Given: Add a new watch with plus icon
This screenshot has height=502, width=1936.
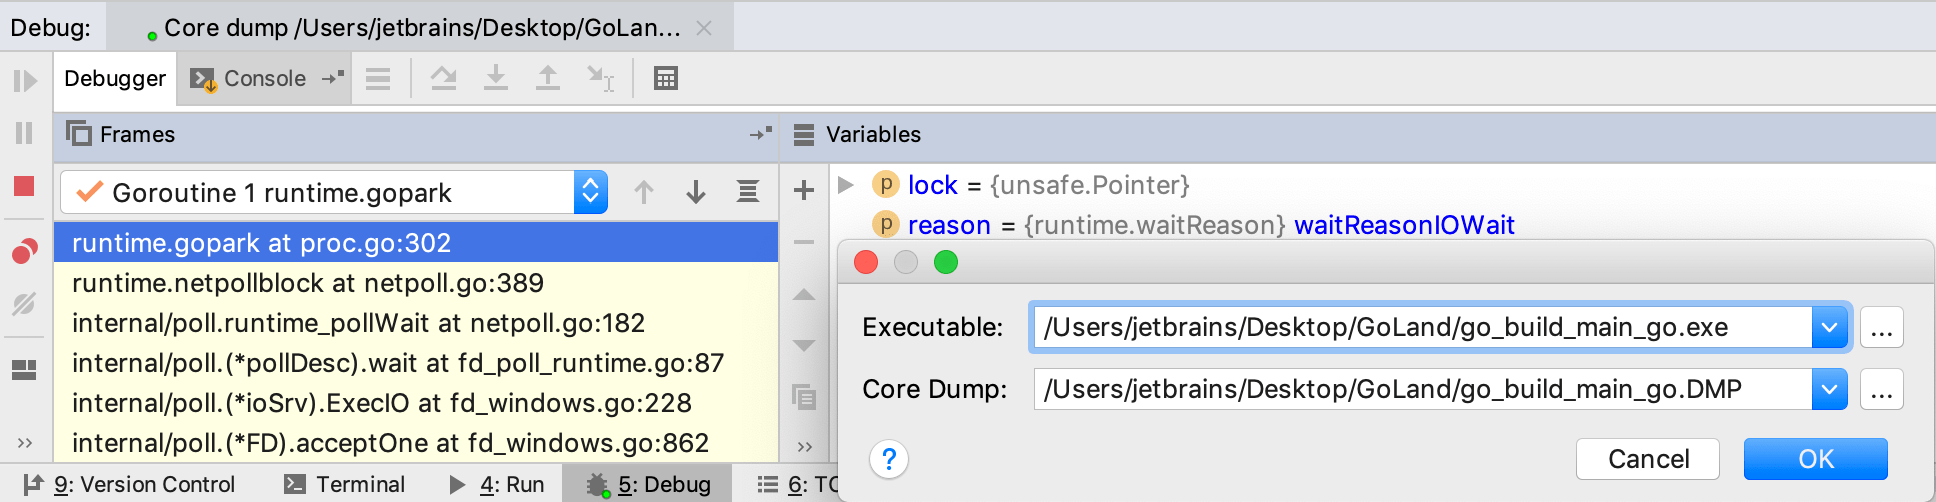Looking at the screenshot, I should click(804, 190).
